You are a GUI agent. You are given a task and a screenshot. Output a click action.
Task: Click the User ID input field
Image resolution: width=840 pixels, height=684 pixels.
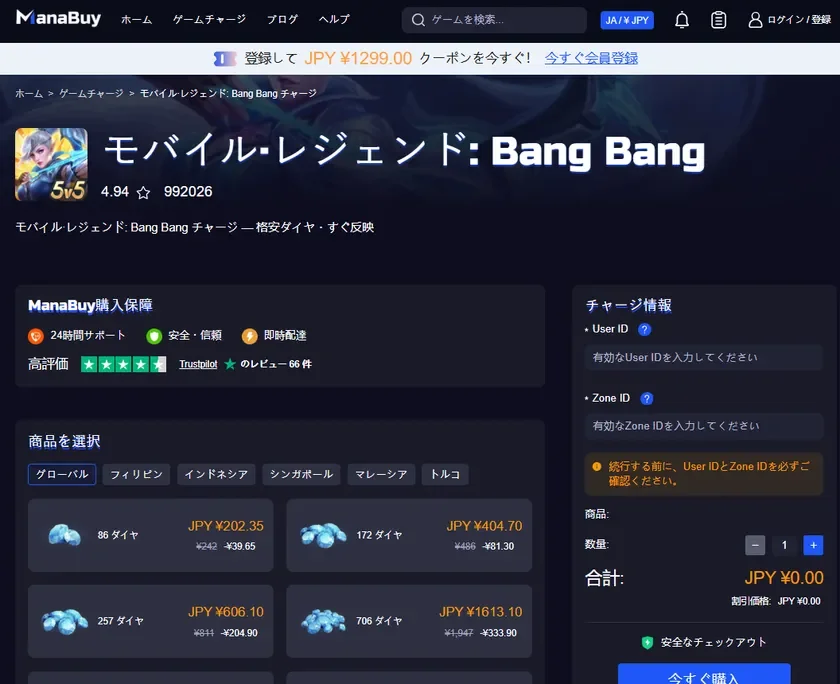click(x=704, y=357)
